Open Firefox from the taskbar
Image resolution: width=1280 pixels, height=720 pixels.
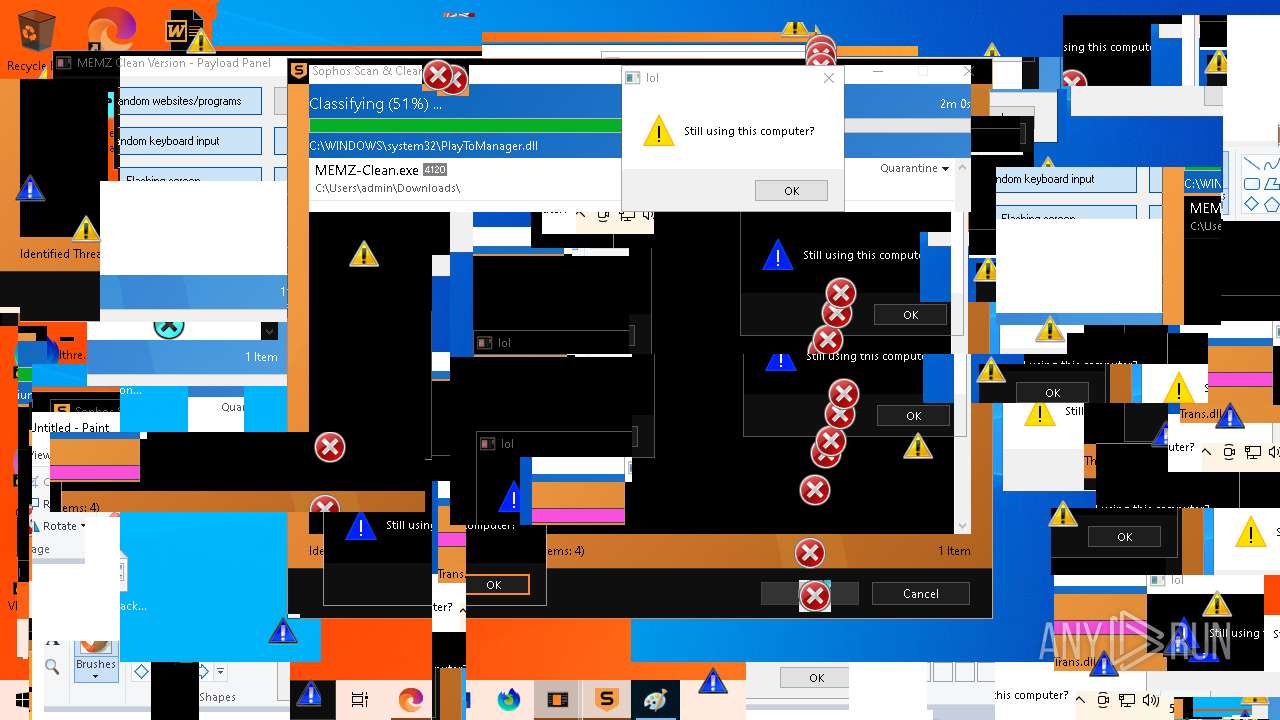click(x=509, y=701)
